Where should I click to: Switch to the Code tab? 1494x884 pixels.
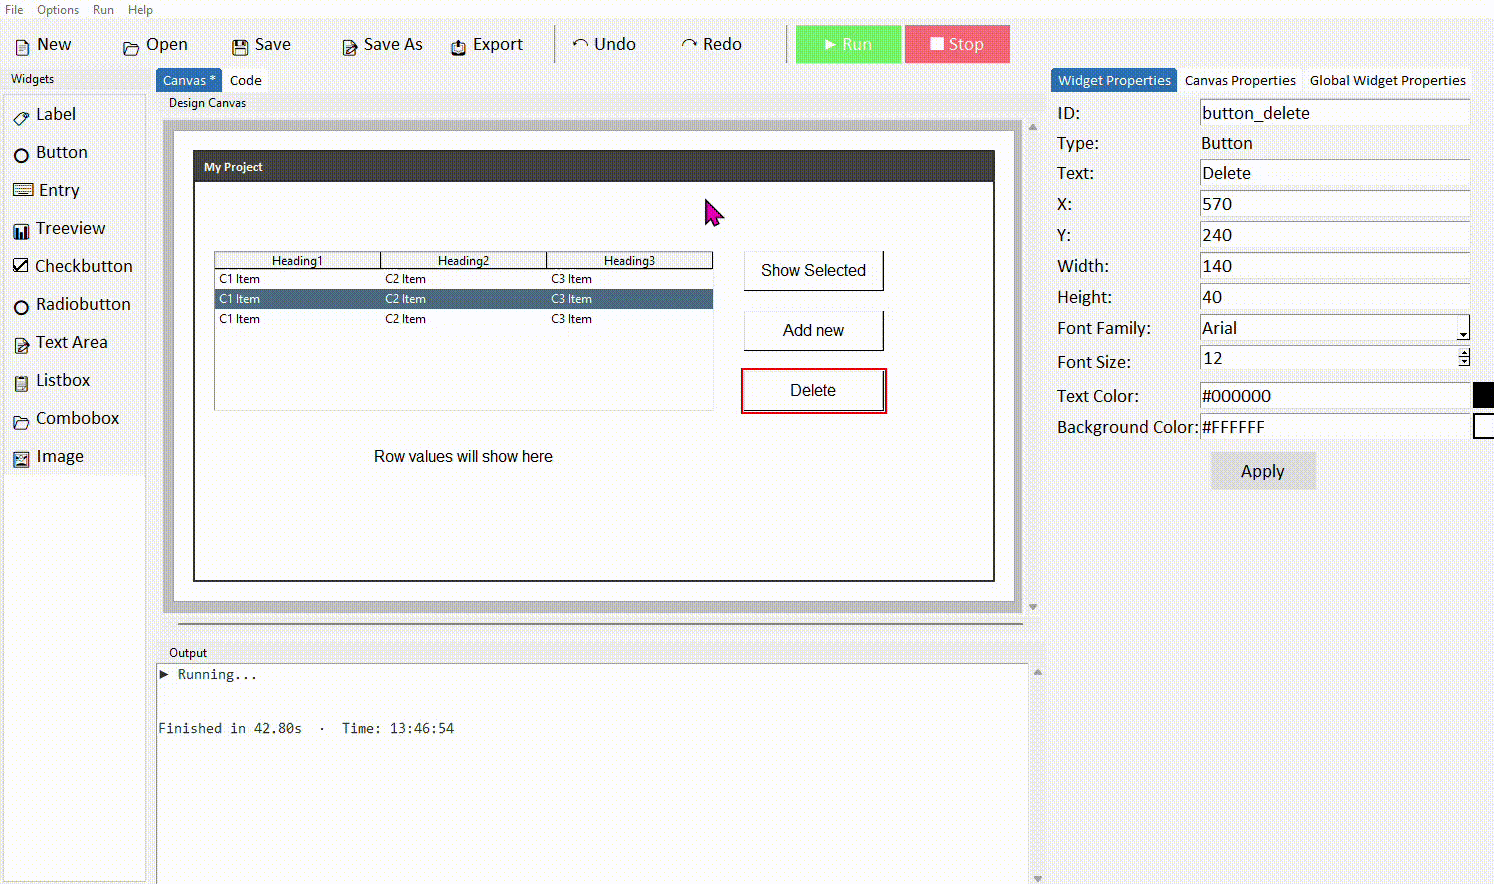tap(245, 80)
